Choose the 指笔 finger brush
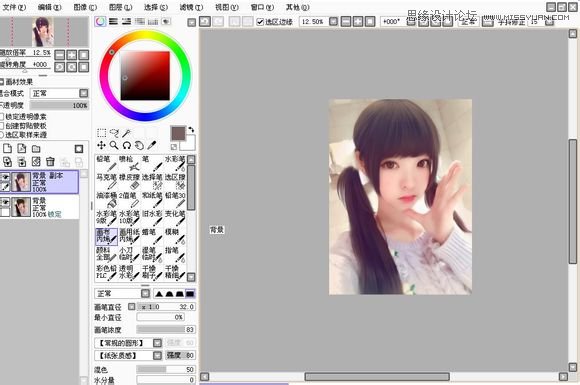 click(175, 254)
